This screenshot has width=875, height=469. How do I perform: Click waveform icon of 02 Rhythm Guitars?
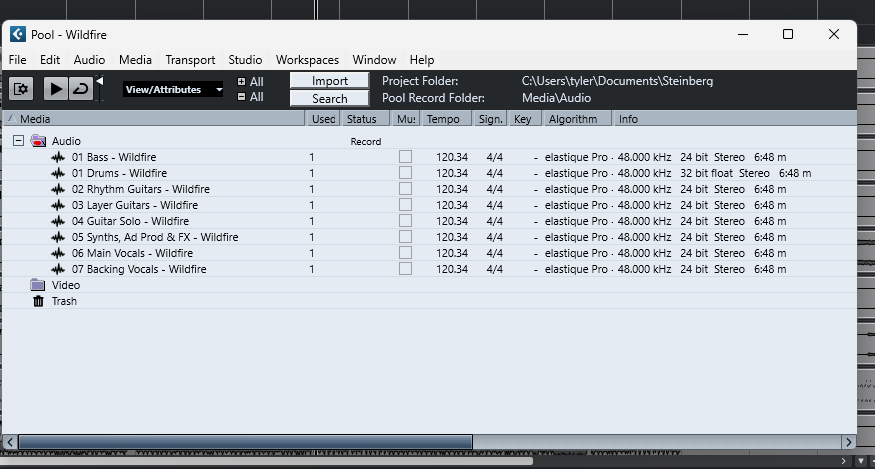pyautogui.click(x=58, y=189)
